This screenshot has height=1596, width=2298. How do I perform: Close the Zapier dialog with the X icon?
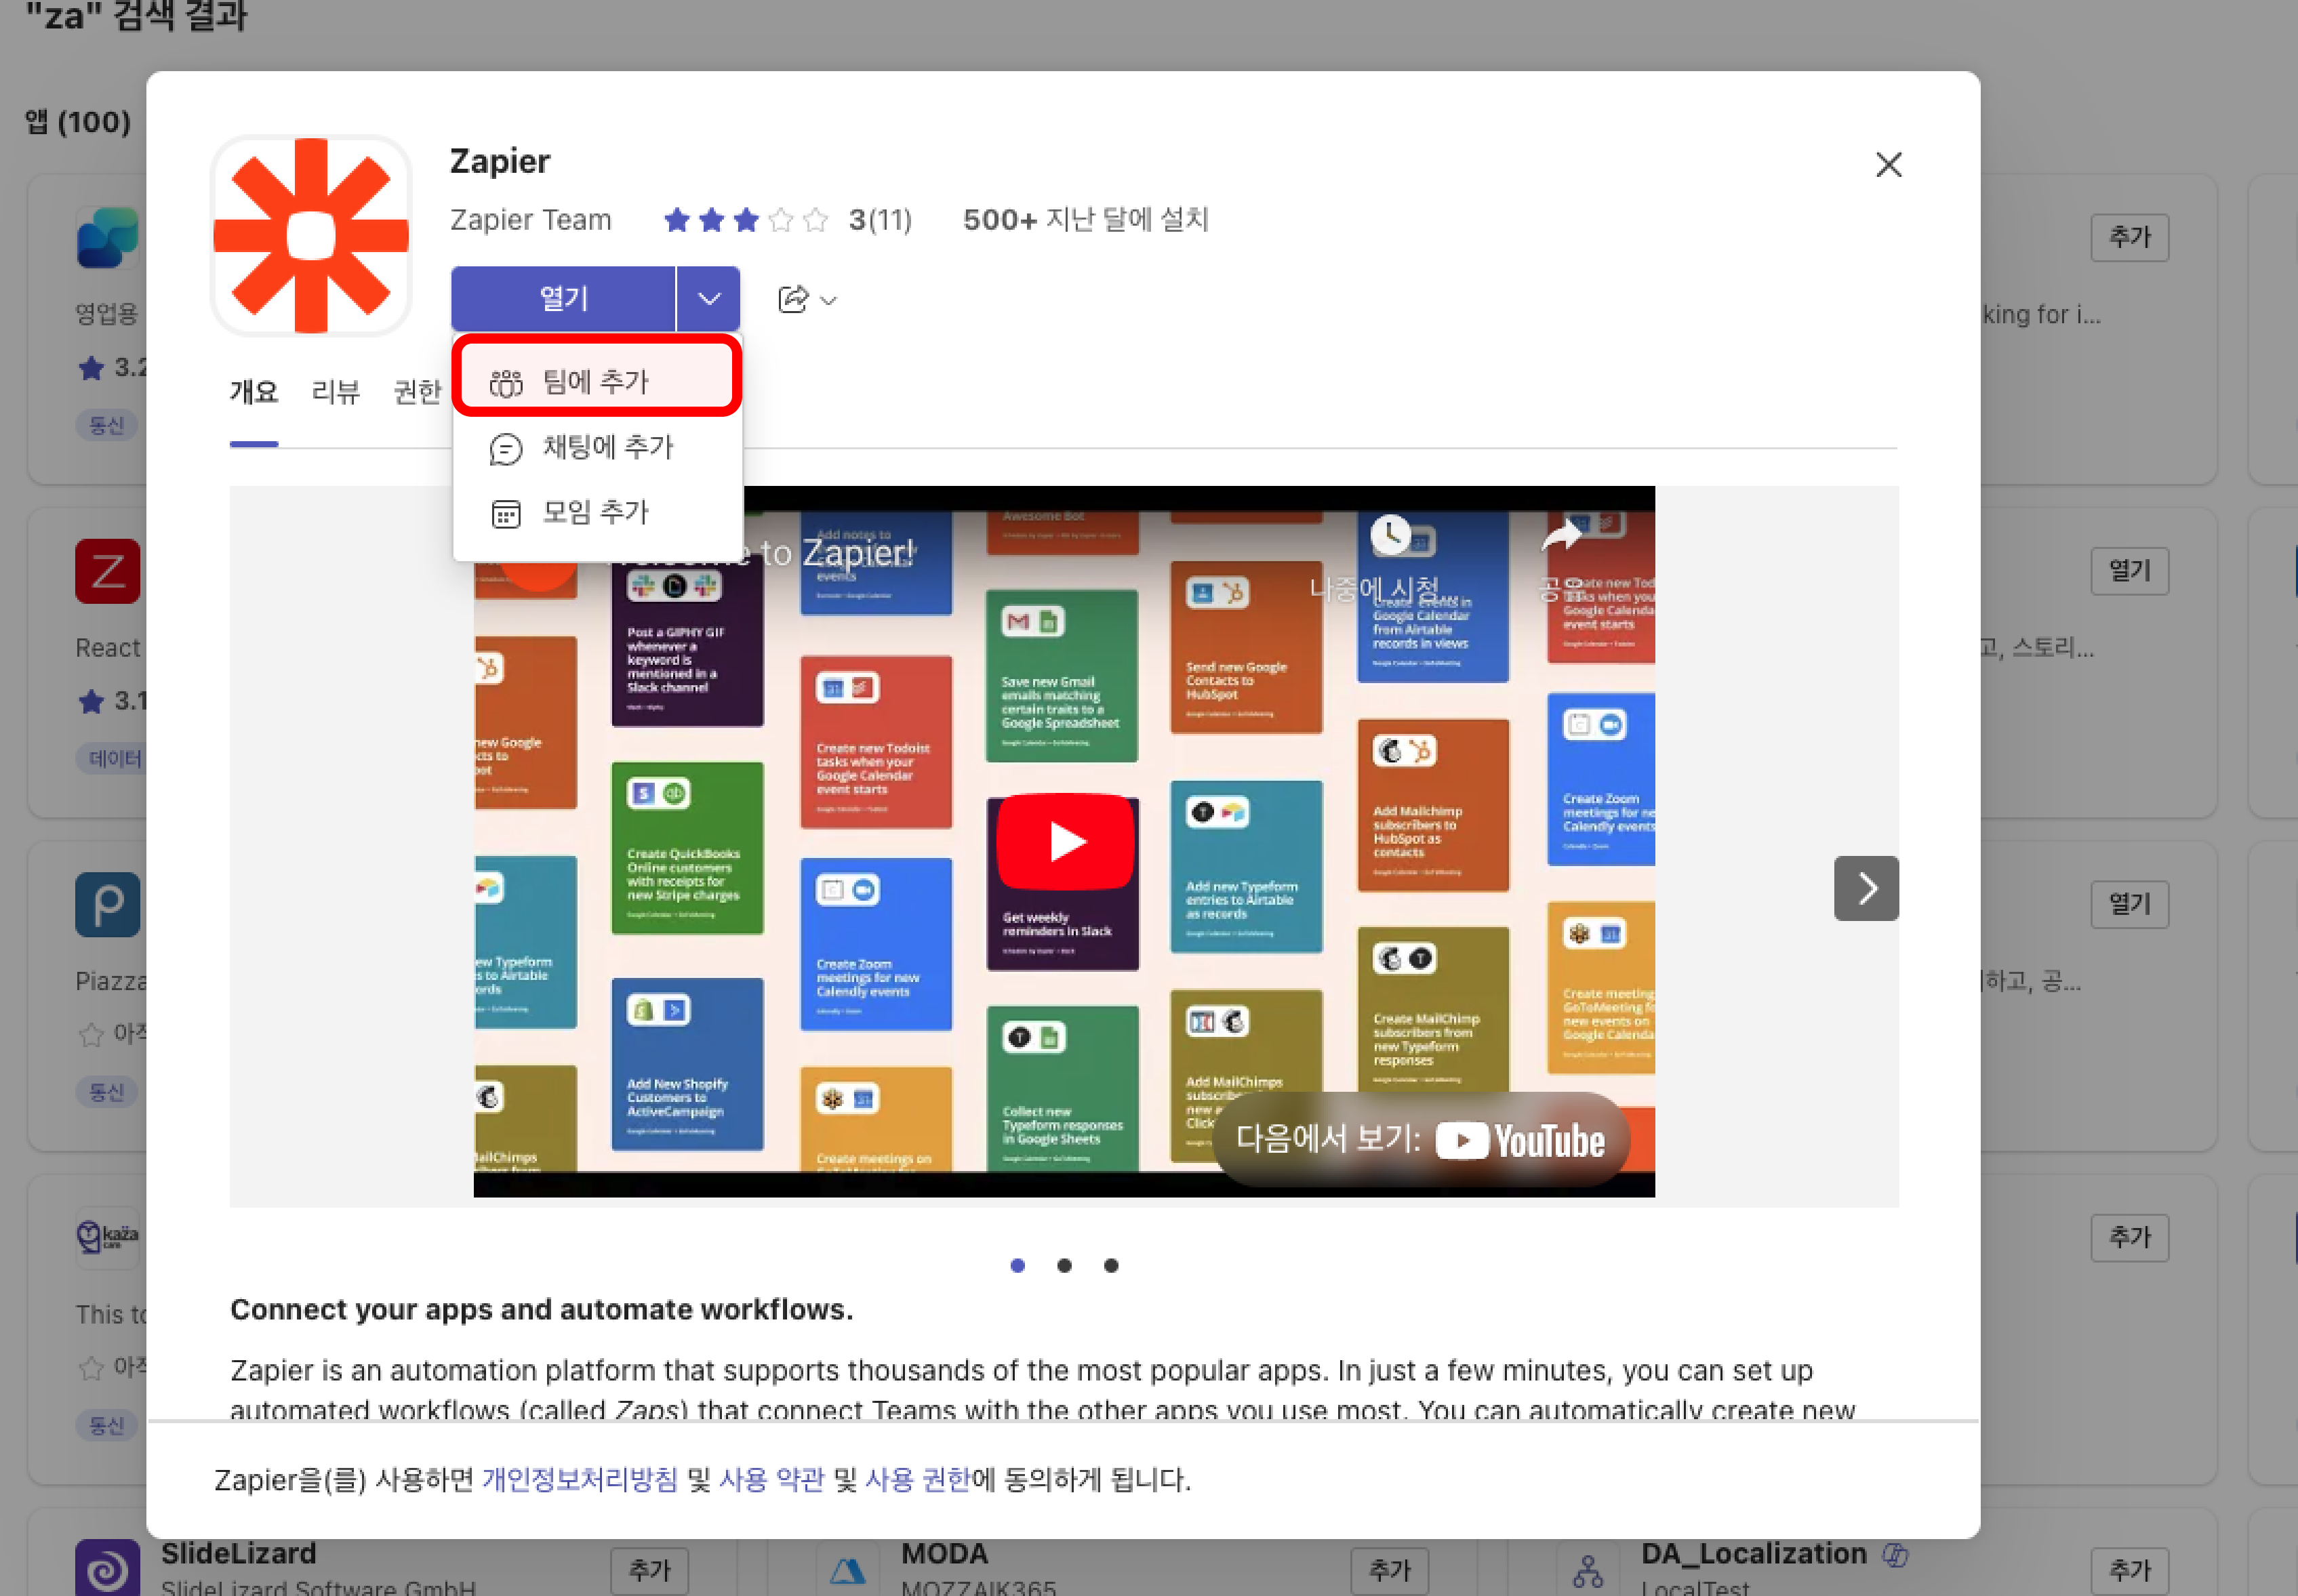(x=1888, y=165)
